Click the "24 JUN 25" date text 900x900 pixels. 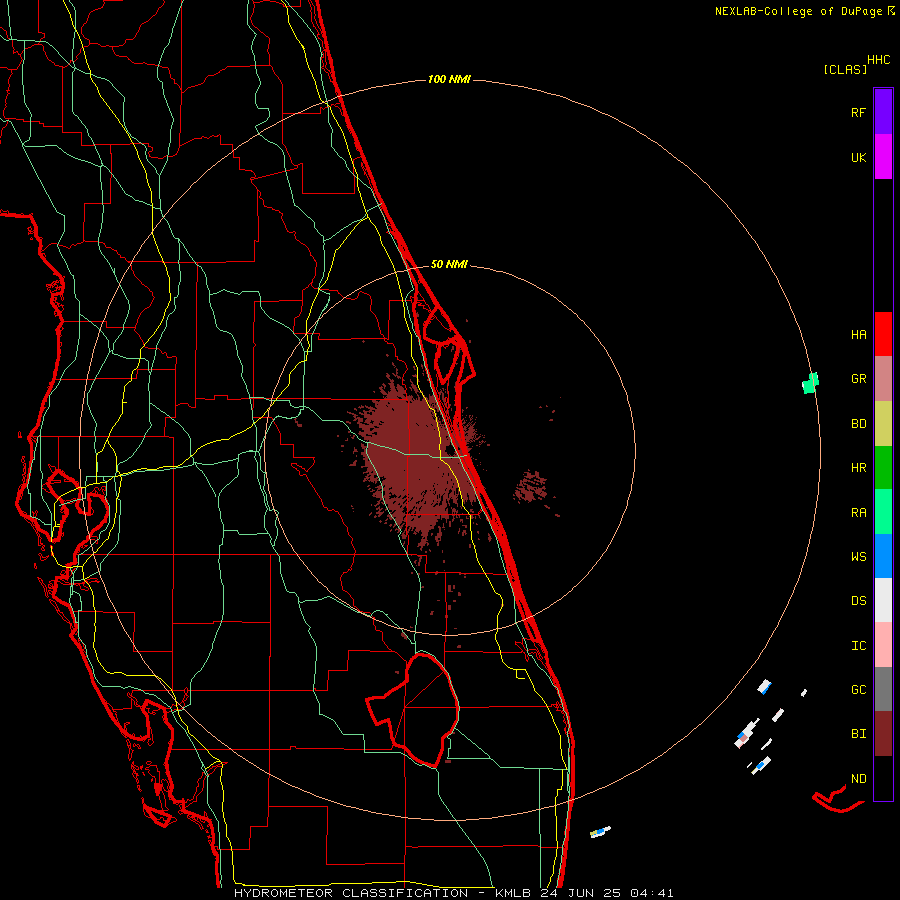(x=581, y=893)
